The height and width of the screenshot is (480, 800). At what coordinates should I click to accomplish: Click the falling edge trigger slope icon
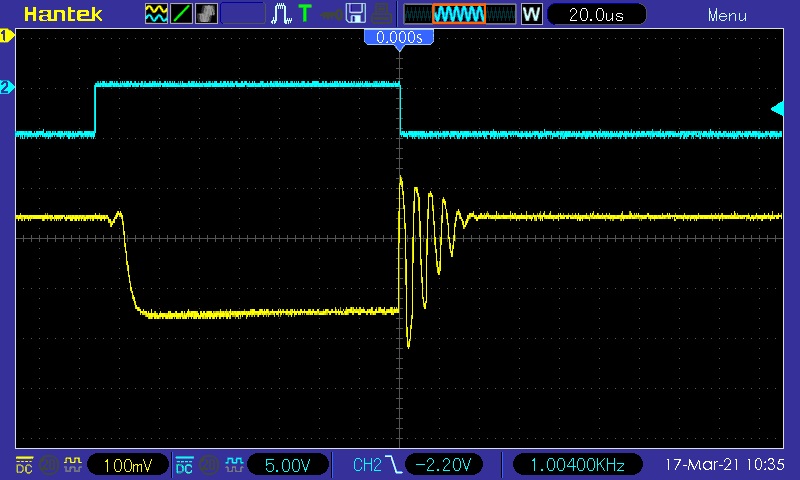click(x=394, y=465)
